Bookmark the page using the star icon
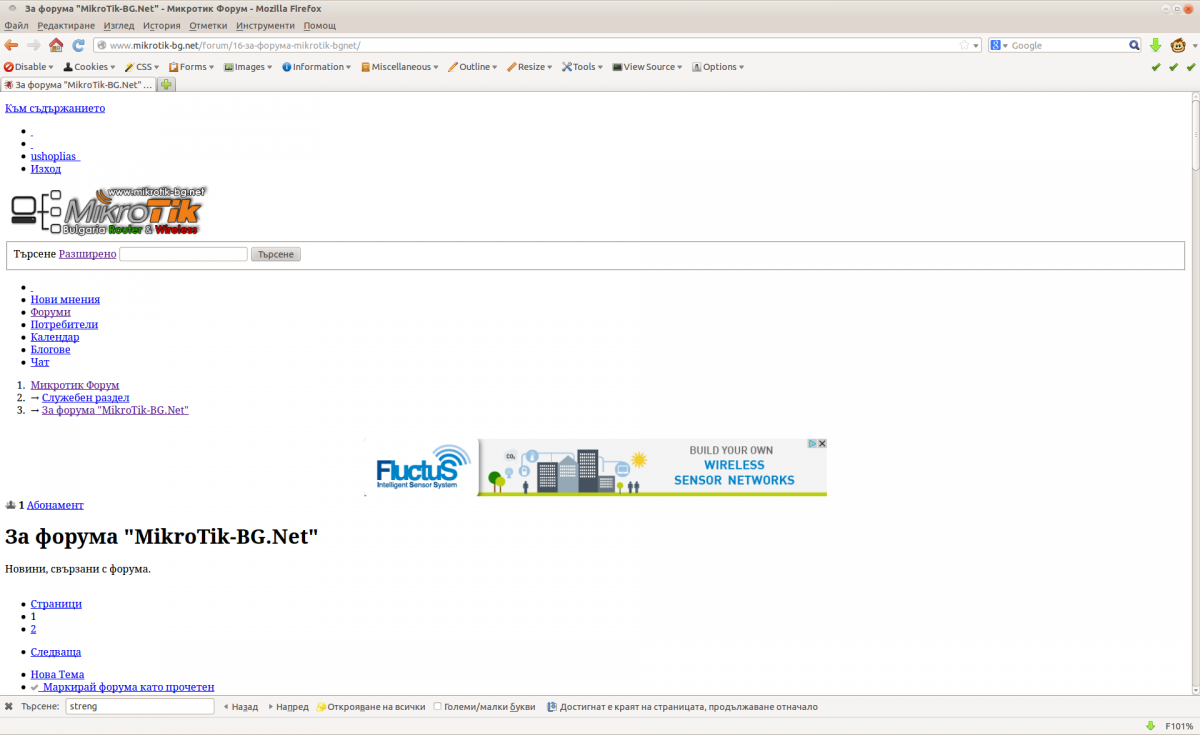This screenshot has height=735, width=1200. [964, 45]
